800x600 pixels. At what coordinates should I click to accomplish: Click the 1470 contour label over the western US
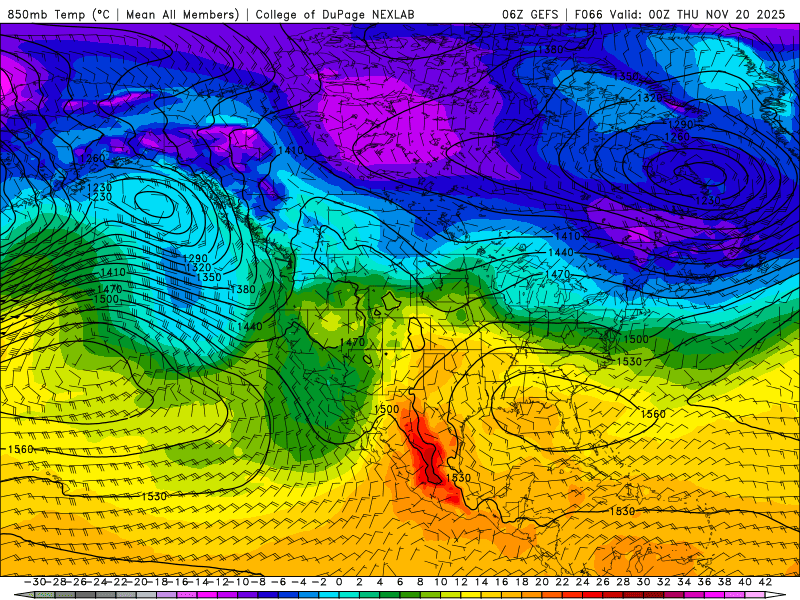pos(353,342)
